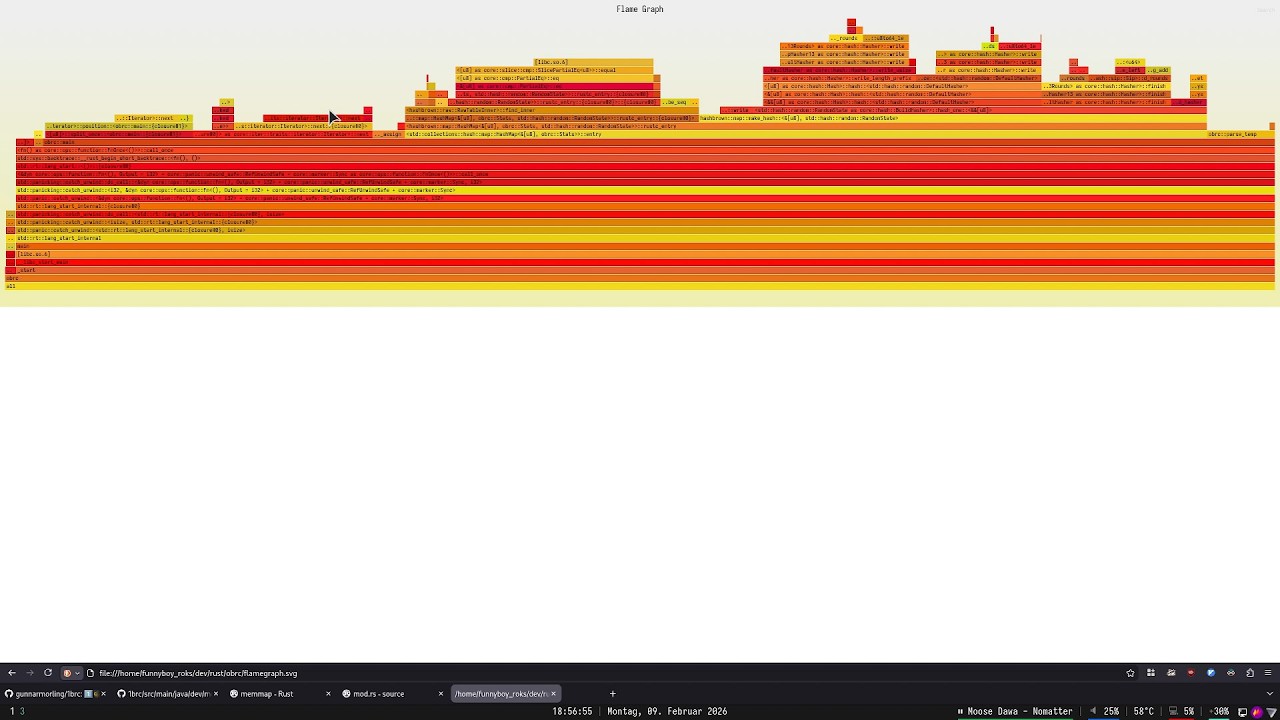Screen dimensions: 1280x720
Task: Focus the file:///home/funnyboy_roks URL bar
Action: (x=600, y=673)
